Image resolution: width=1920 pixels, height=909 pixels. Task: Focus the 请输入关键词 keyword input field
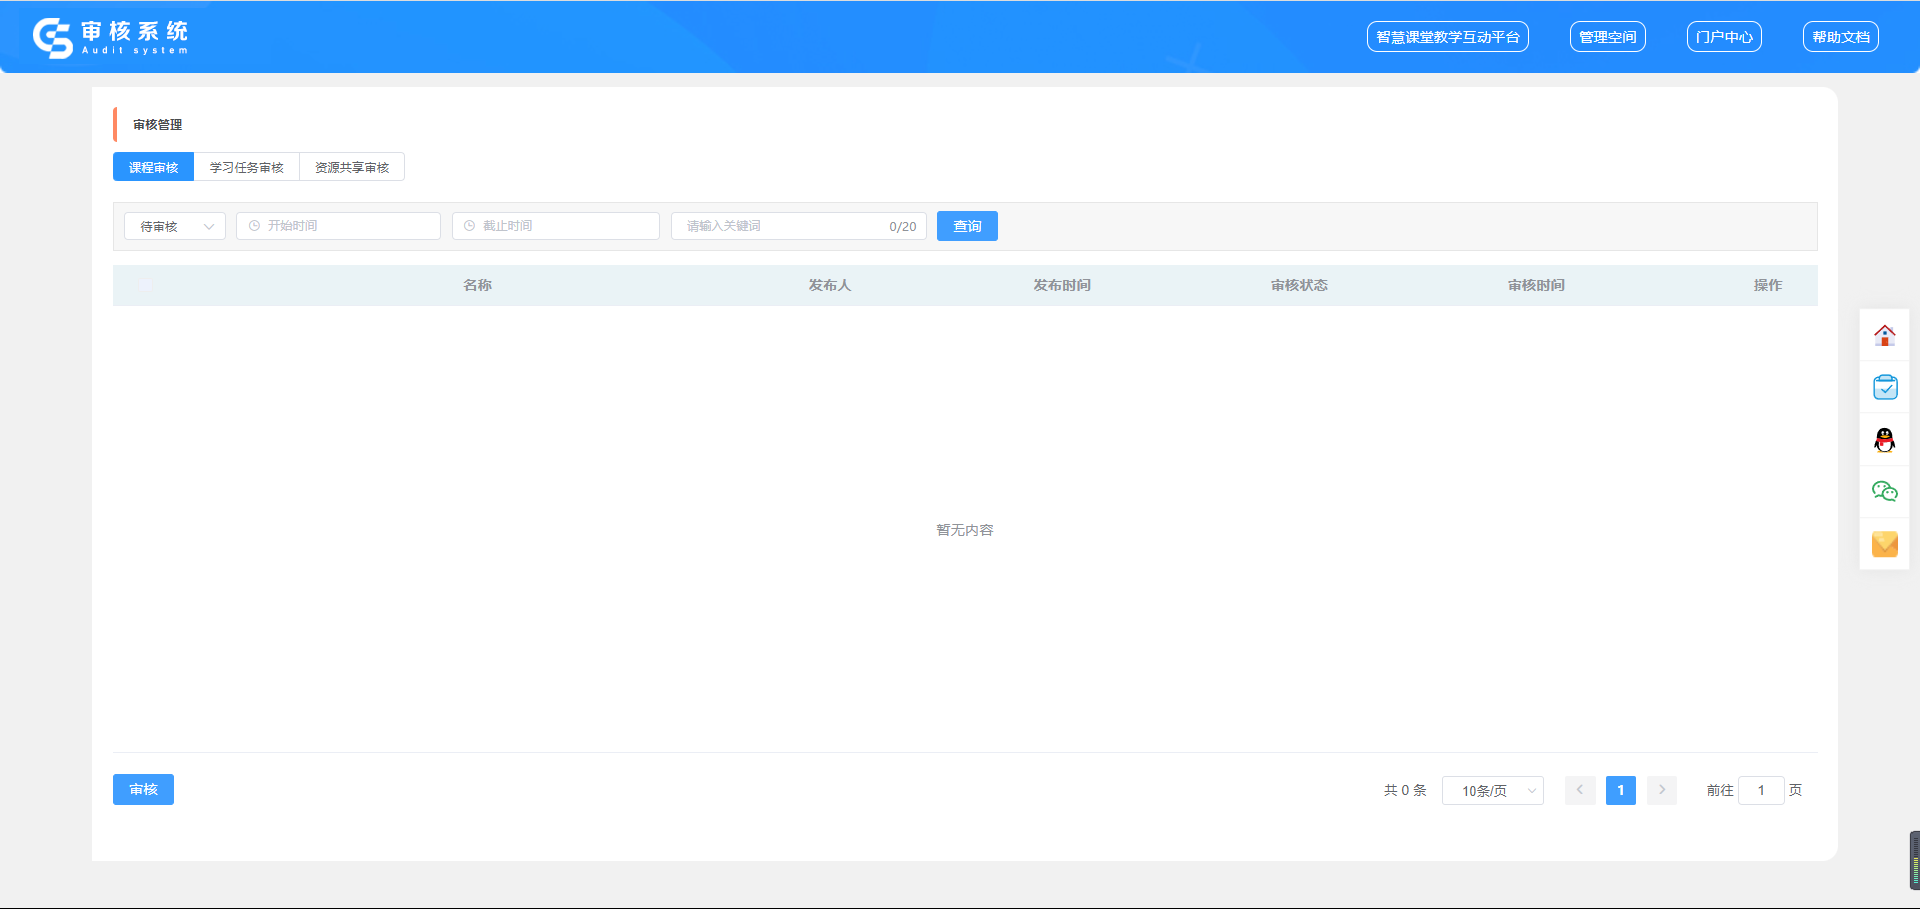coord(780,226)
